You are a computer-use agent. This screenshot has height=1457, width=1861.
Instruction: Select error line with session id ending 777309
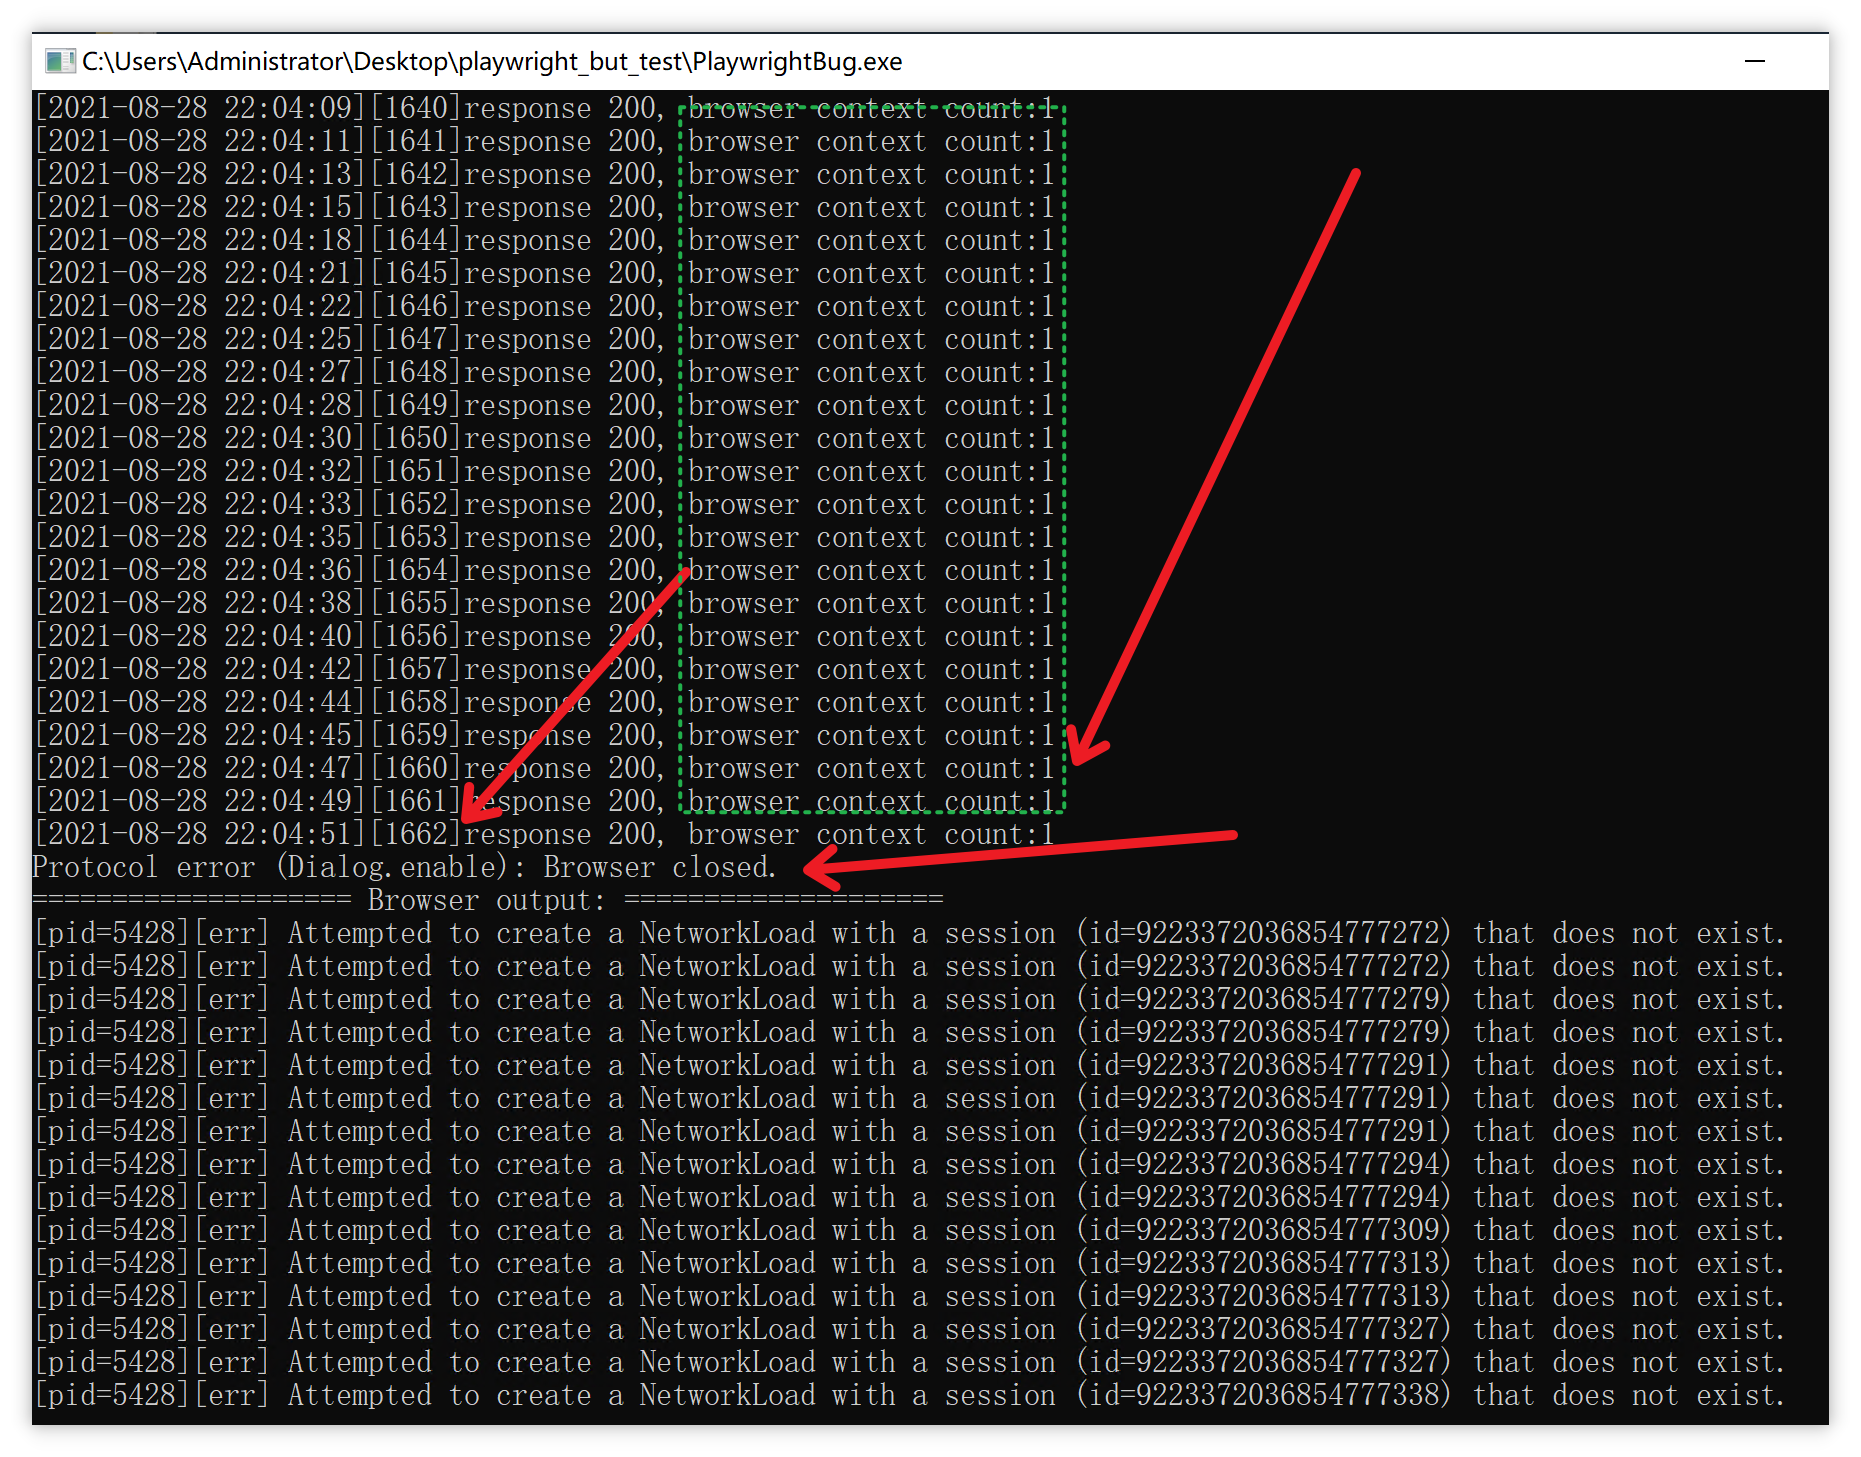(909, 1230)
